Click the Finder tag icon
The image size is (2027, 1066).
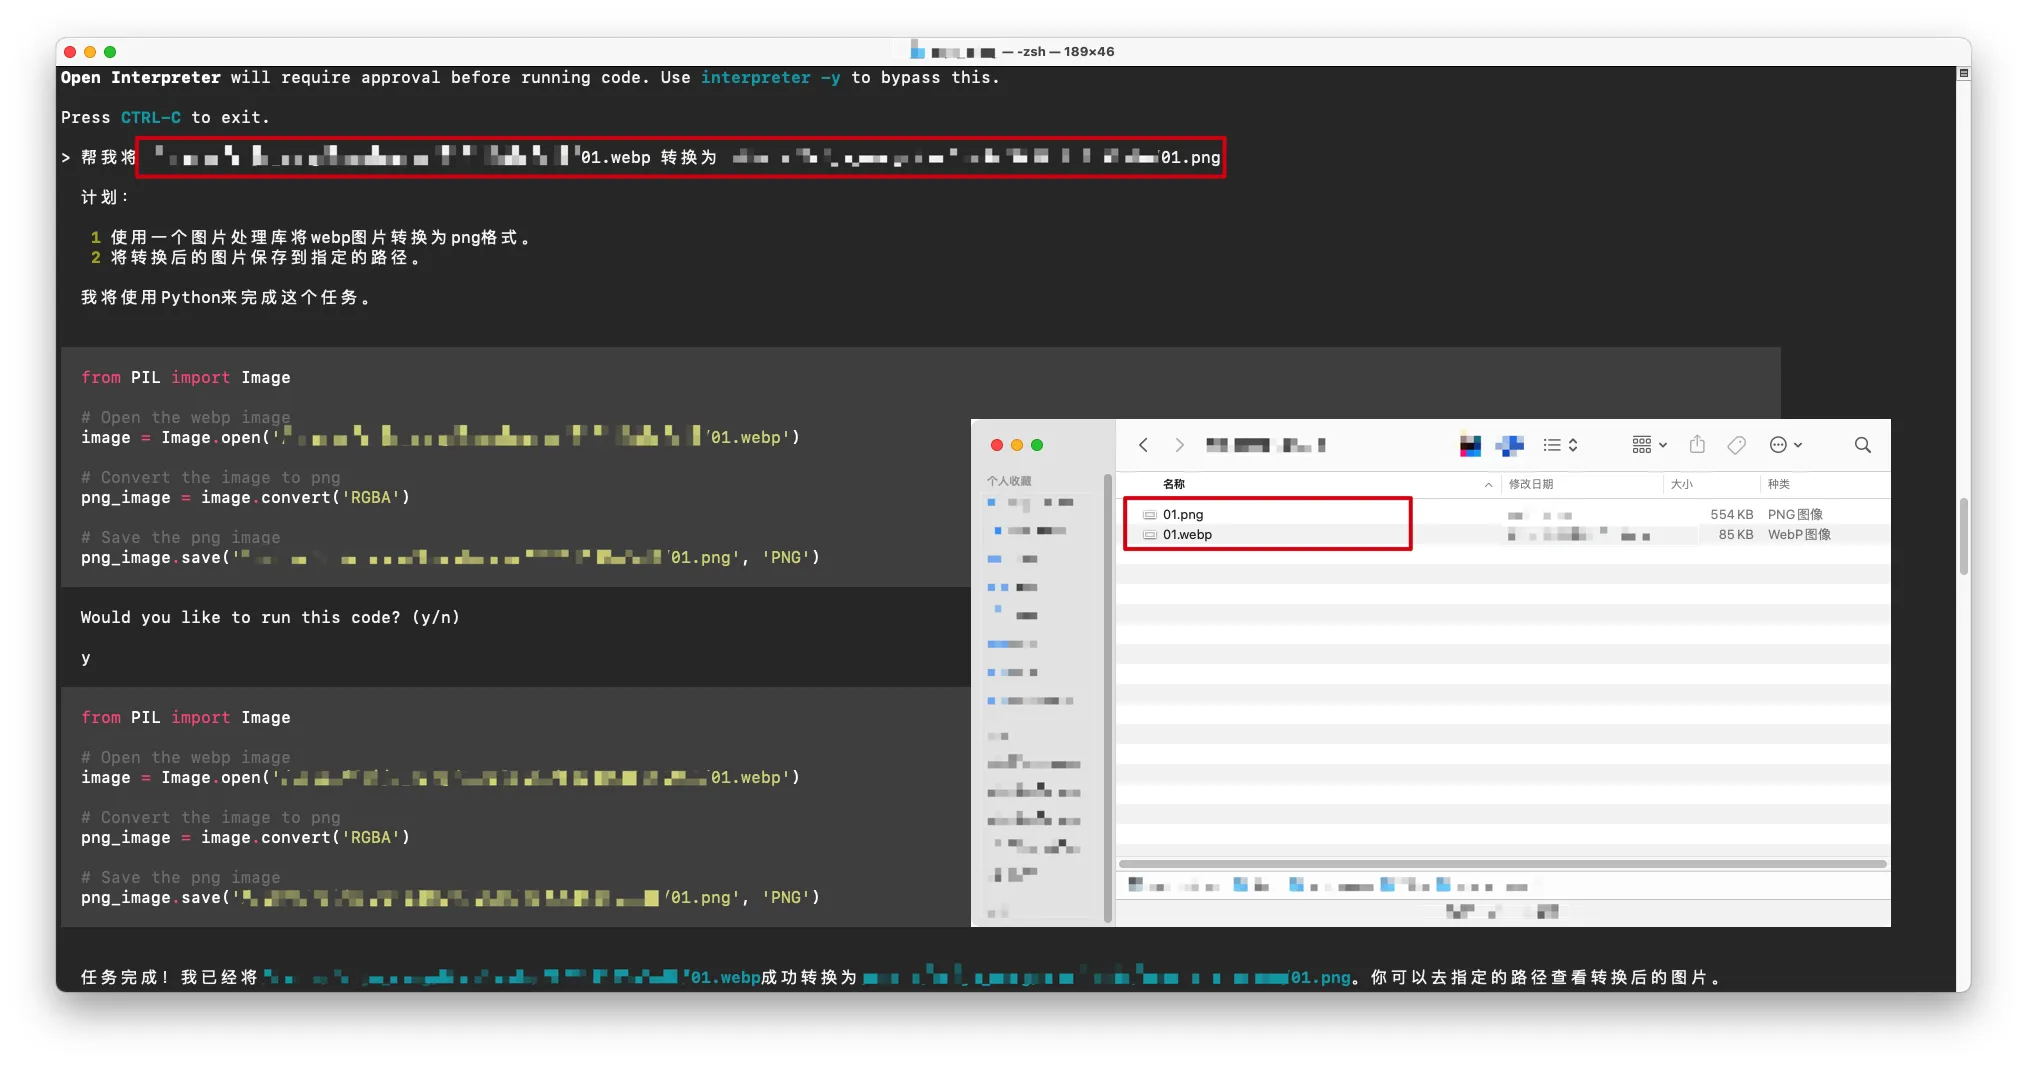tap(1737, 445)
